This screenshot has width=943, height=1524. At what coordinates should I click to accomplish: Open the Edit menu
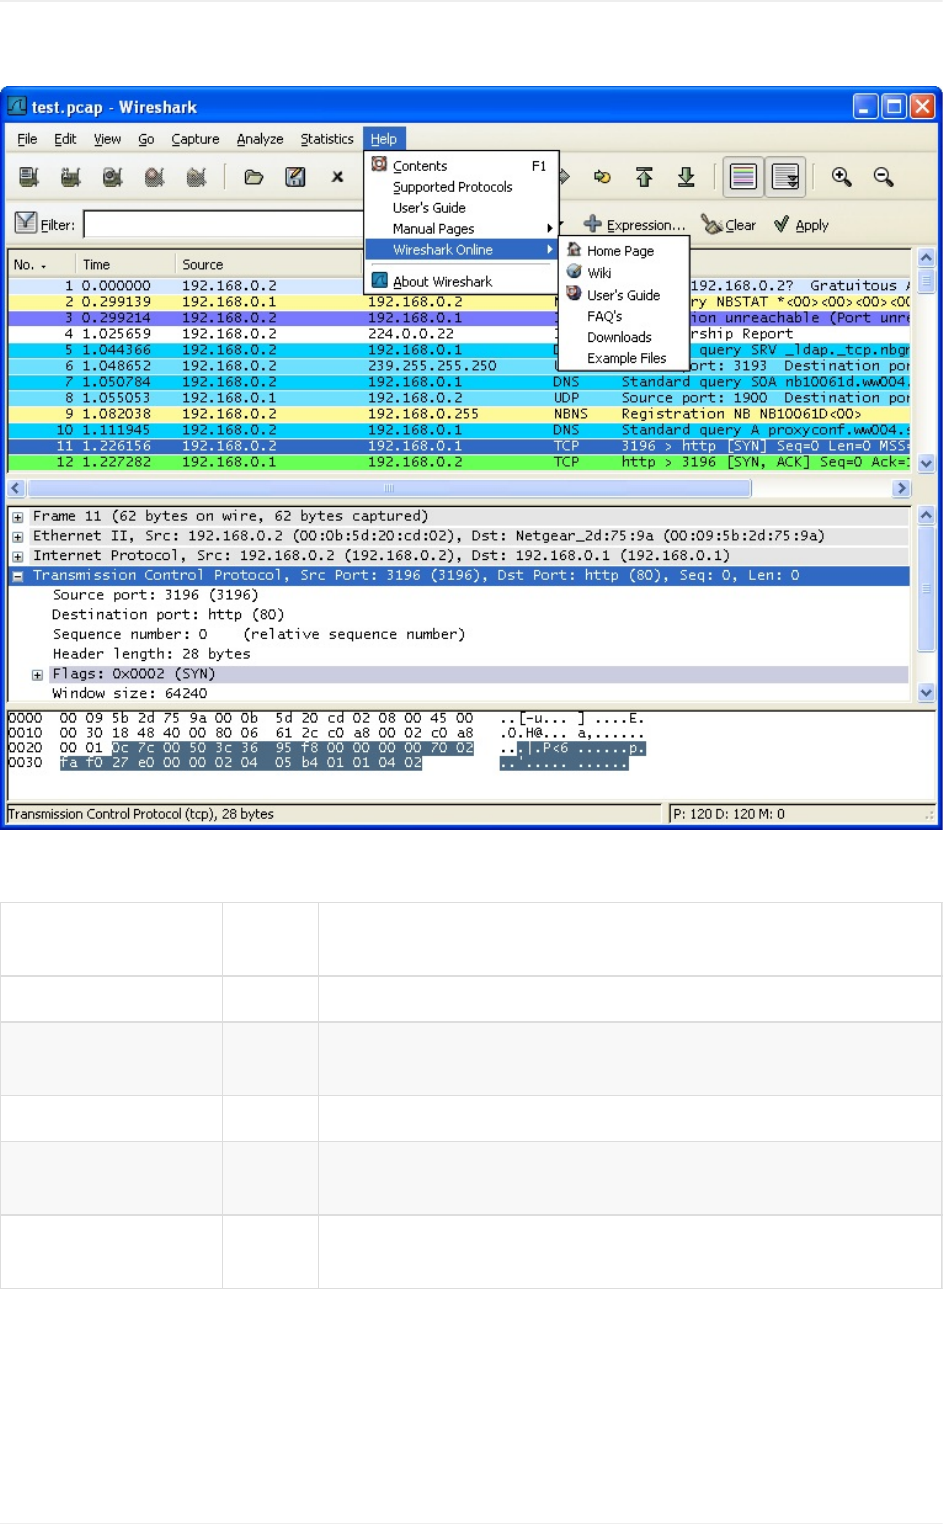(x=65, y=139)
